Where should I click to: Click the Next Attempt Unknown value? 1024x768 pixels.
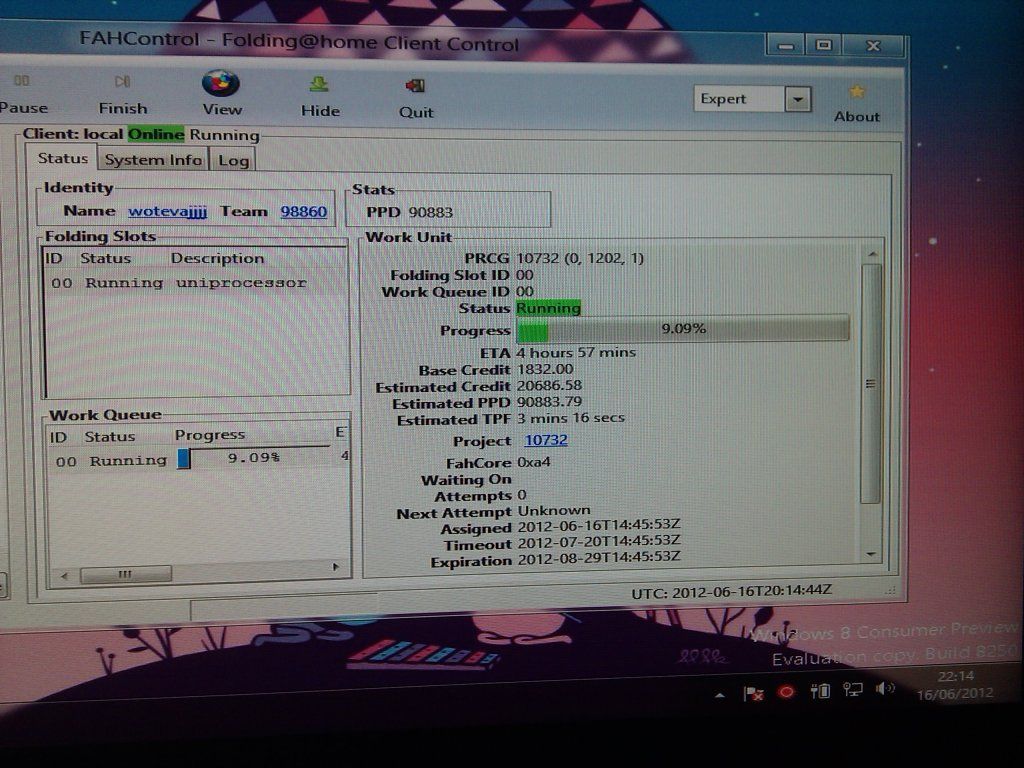tap(554, 510)
